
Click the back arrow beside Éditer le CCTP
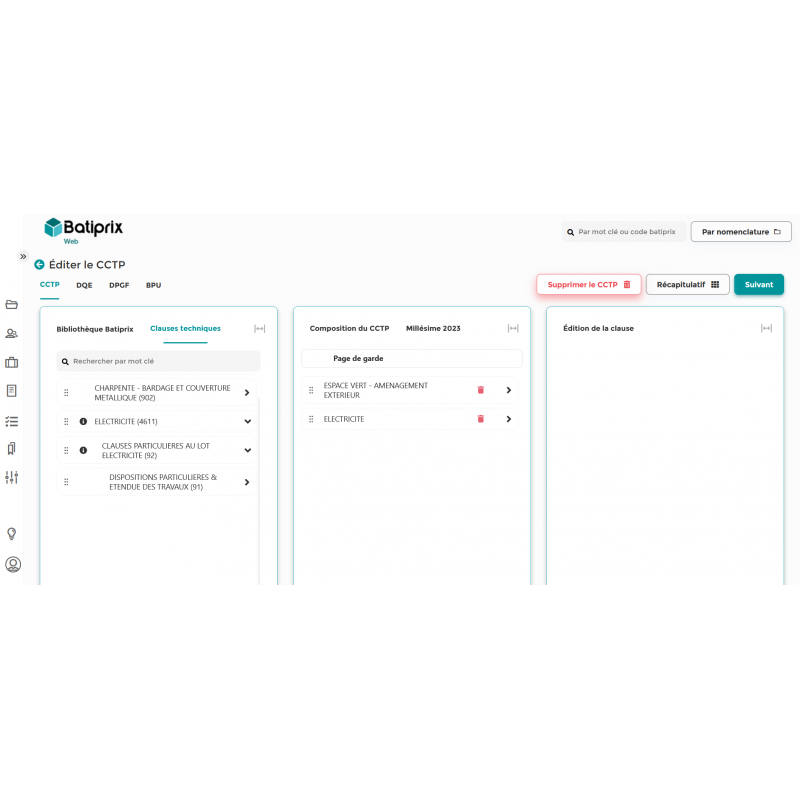click(39, 265)
